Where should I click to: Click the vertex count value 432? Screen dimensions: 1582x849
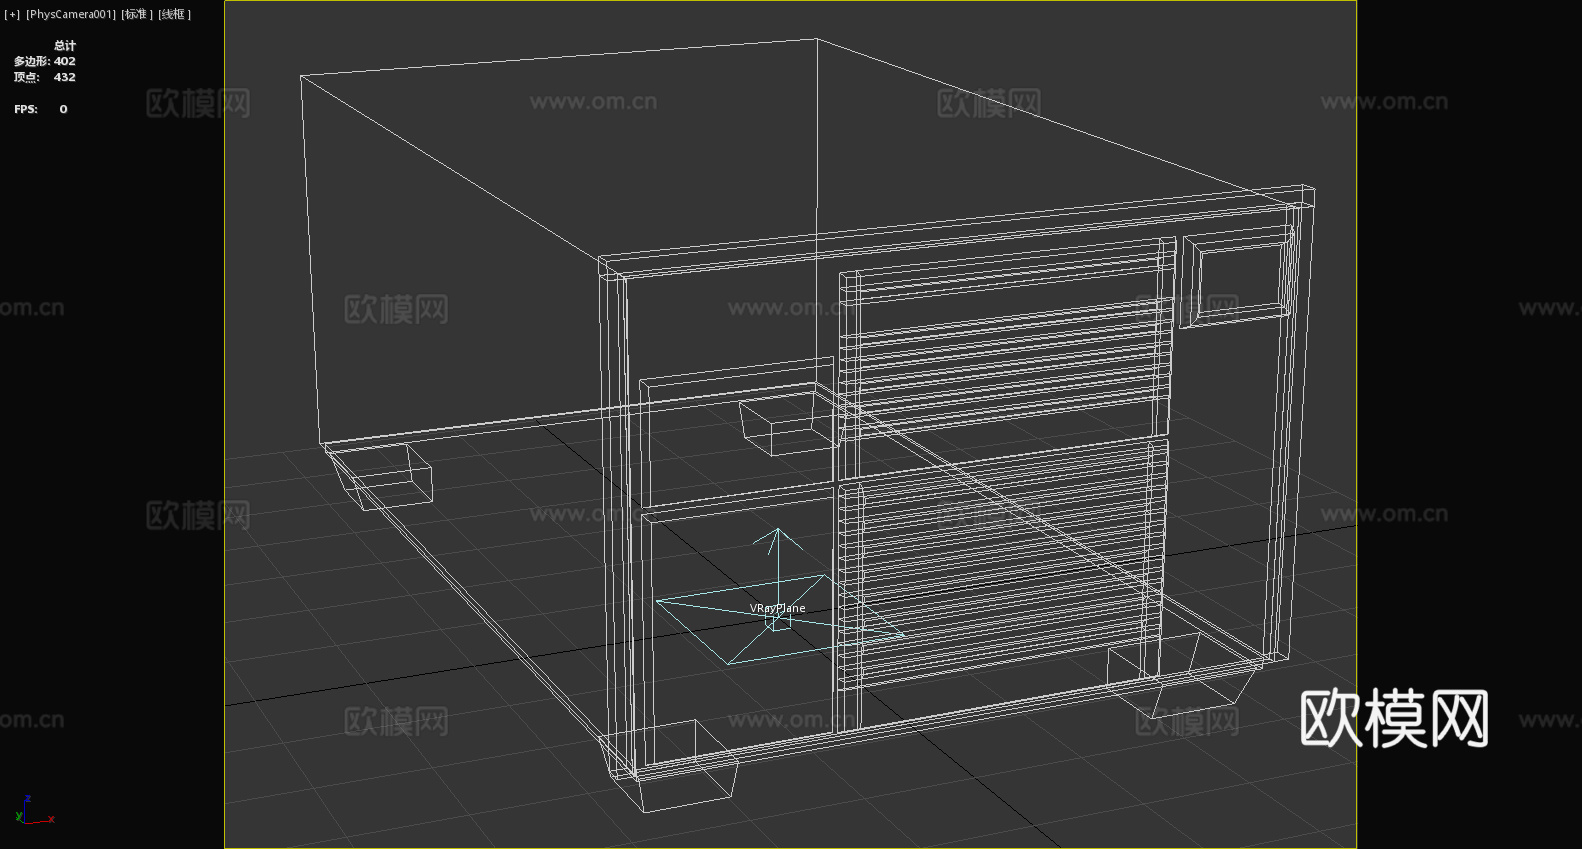[65, 77]
